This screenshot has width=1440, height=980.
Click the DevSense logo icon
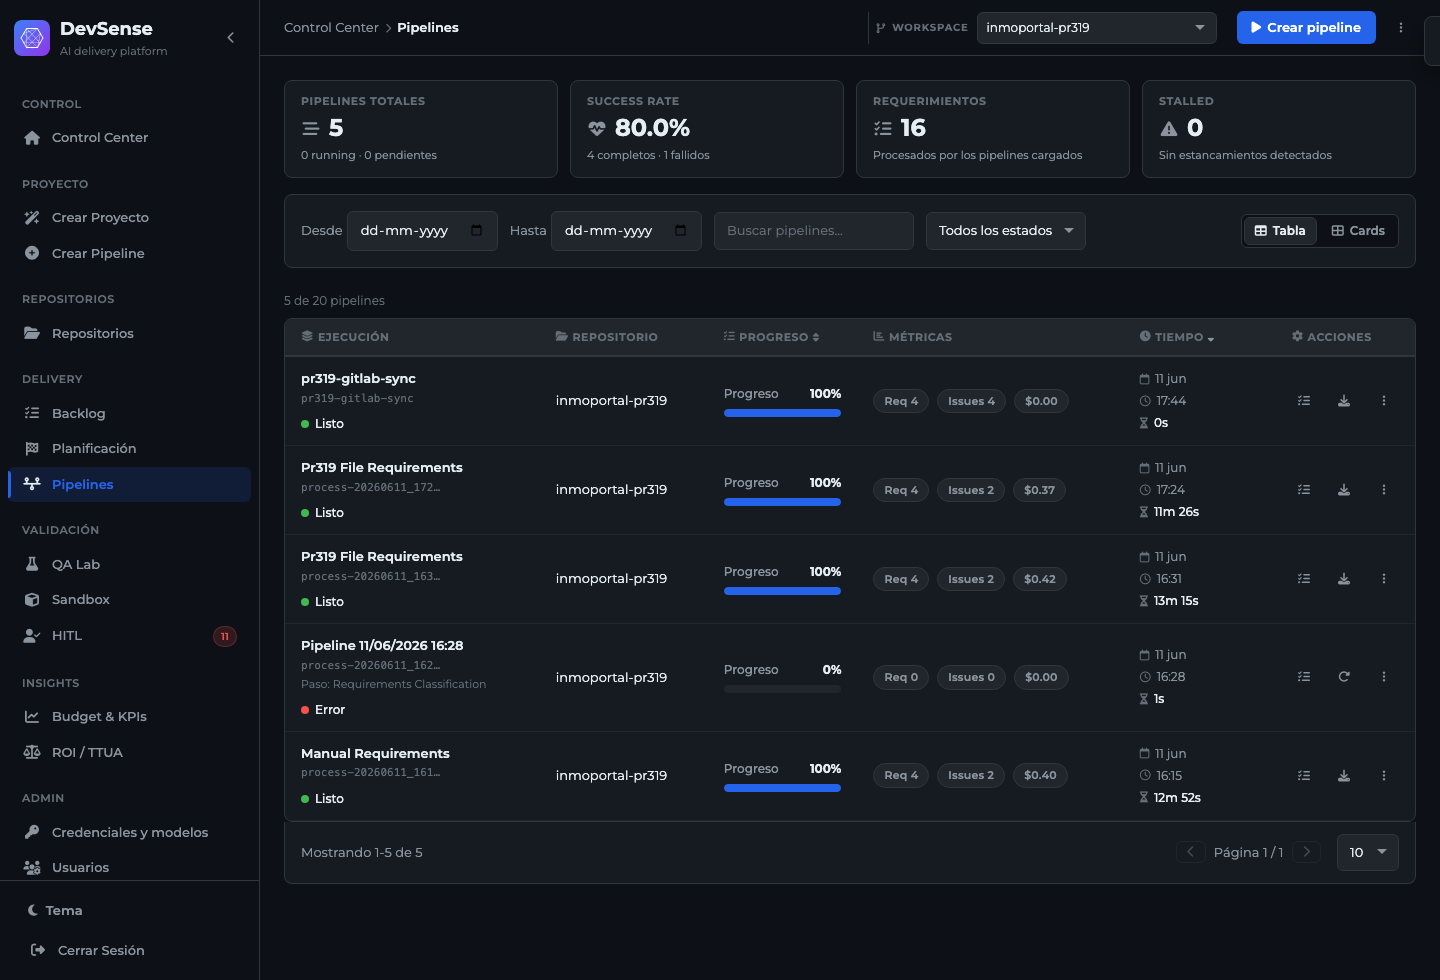(x=32, y=38)
